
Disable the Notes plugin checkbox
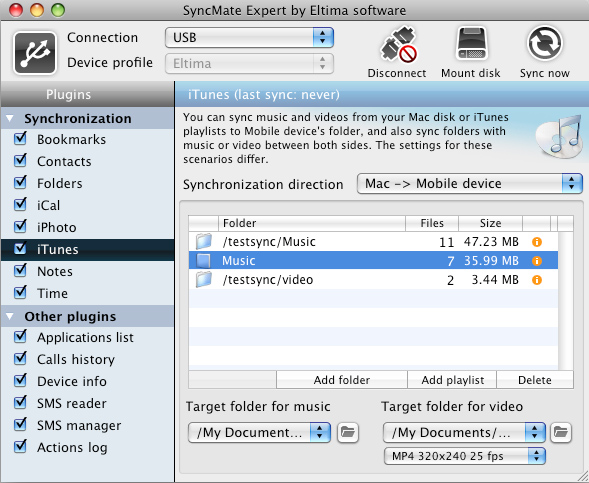coord(20,270)
